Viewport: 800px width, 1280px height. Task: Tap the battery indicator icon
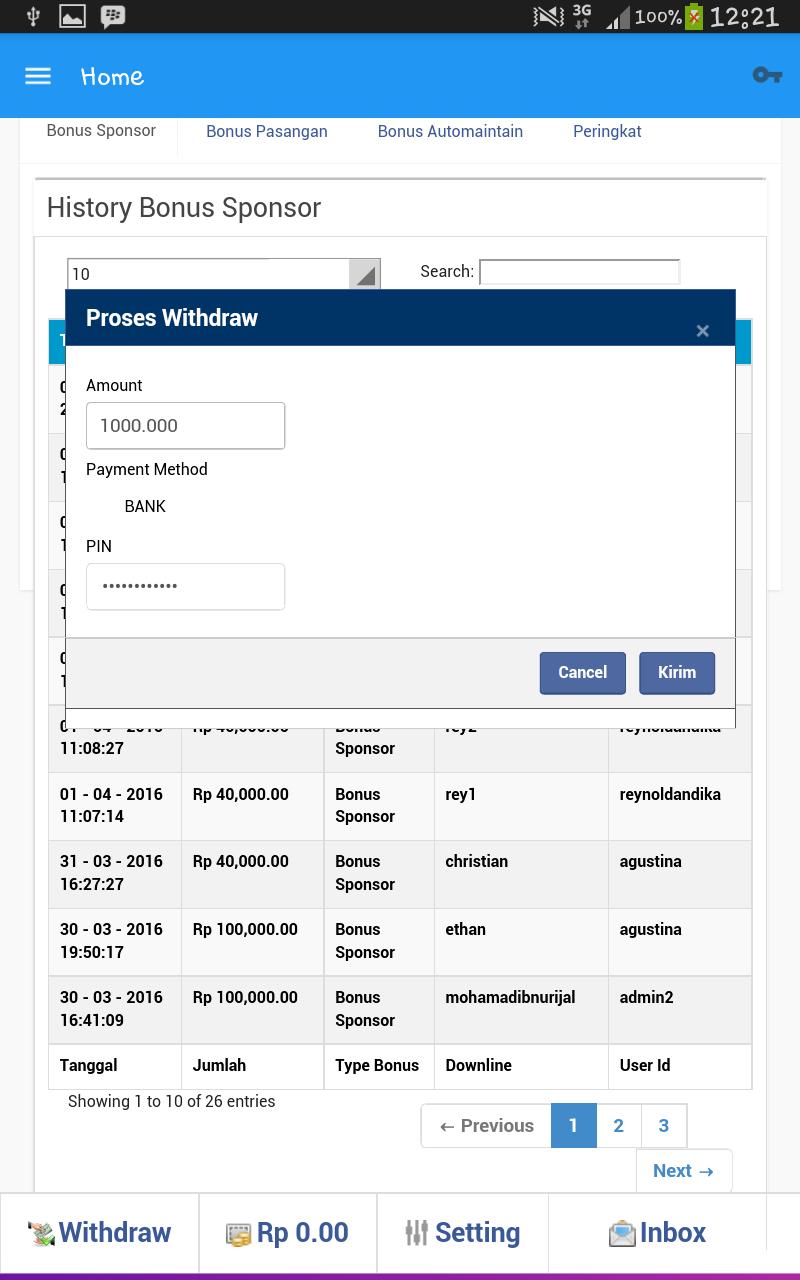point(694,16)
